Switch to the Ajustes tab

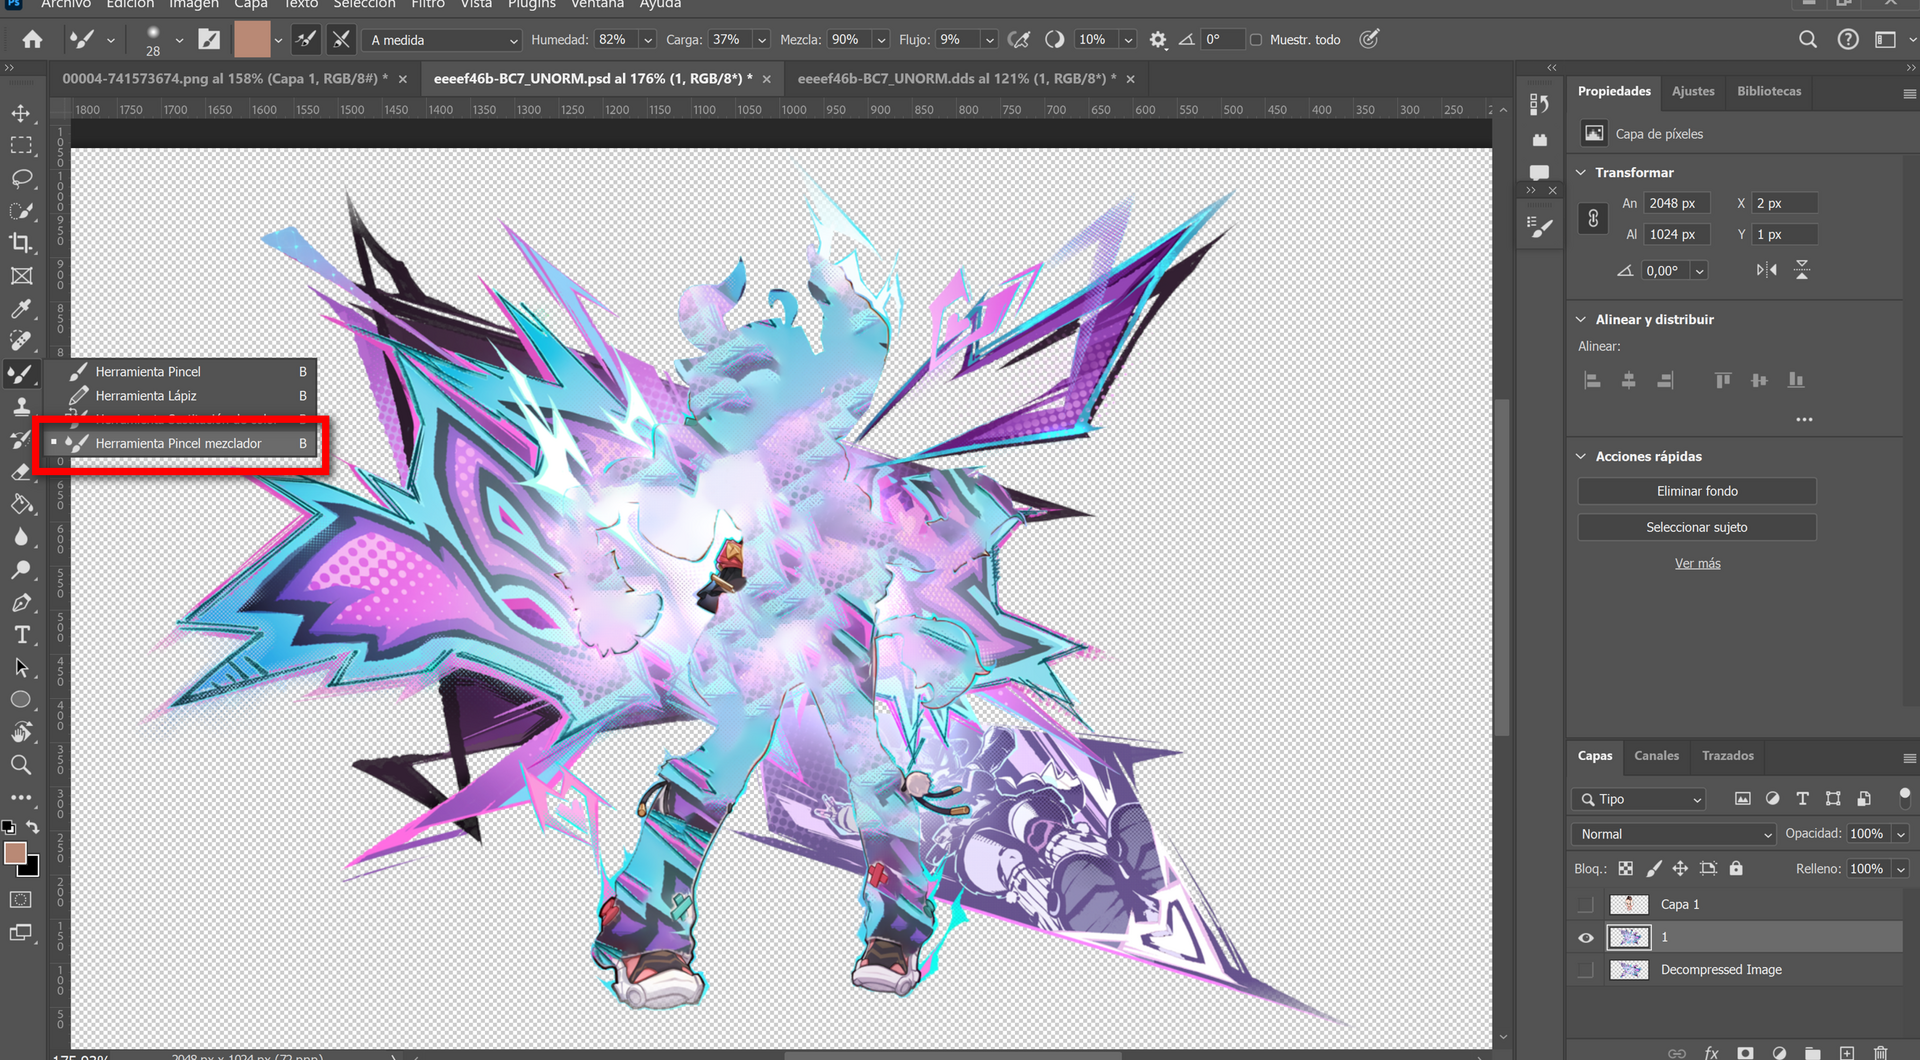[x=1693, y=91]
